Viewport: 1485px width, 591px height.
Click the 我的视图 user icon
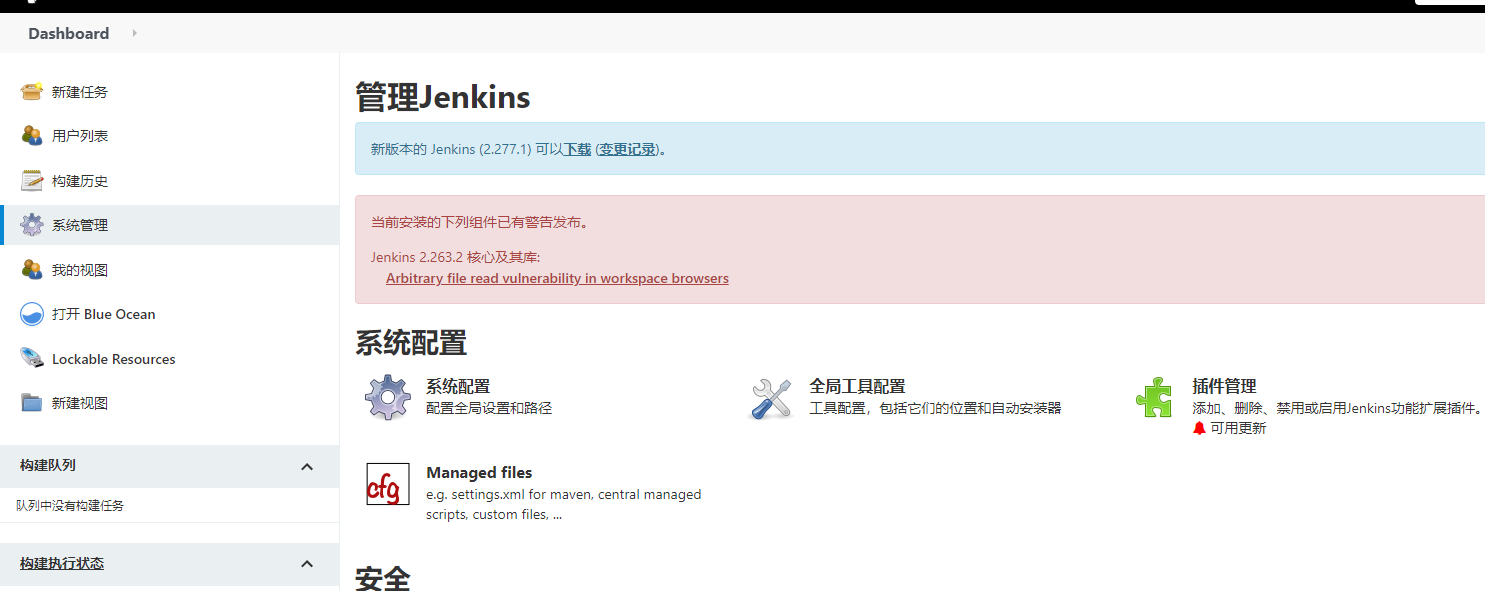coord(32,270)
